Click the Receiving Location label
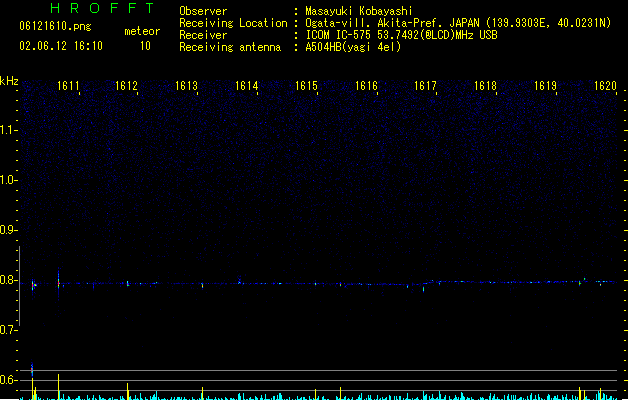 pos(233,23)
